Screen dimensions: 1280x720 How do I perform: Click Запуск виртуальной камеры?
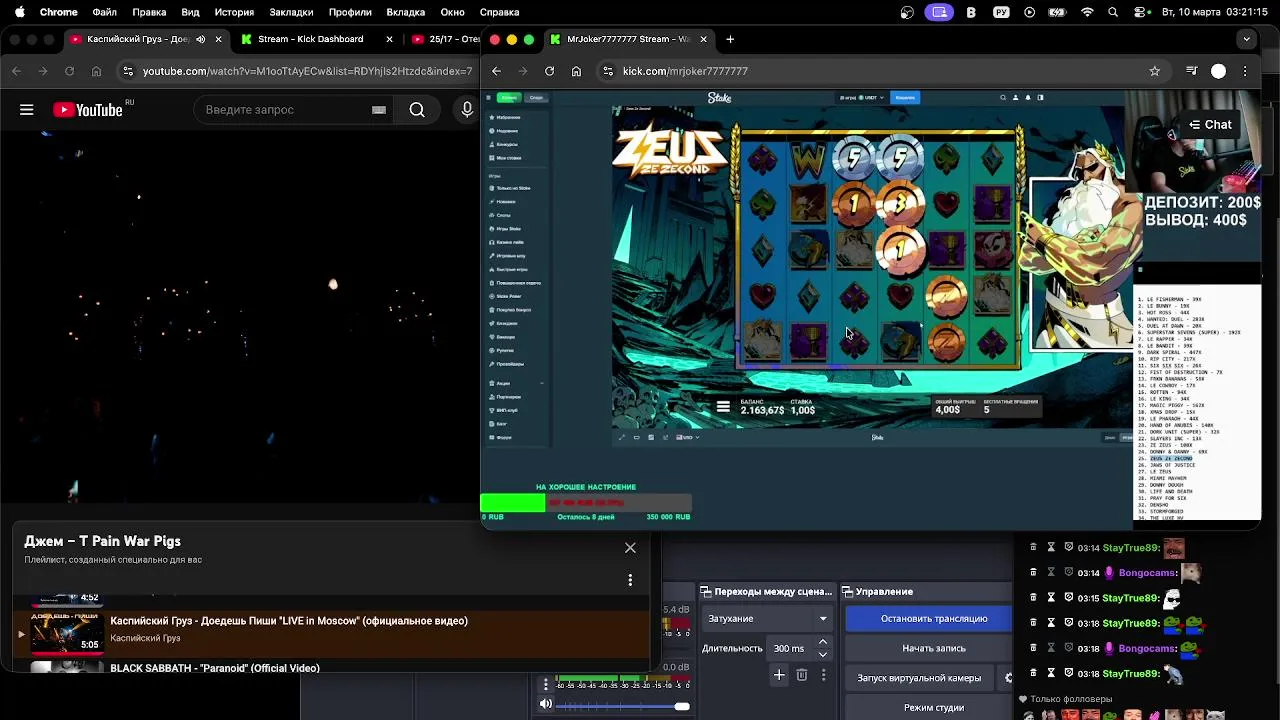pyautogui.click(x=919, y=678)
